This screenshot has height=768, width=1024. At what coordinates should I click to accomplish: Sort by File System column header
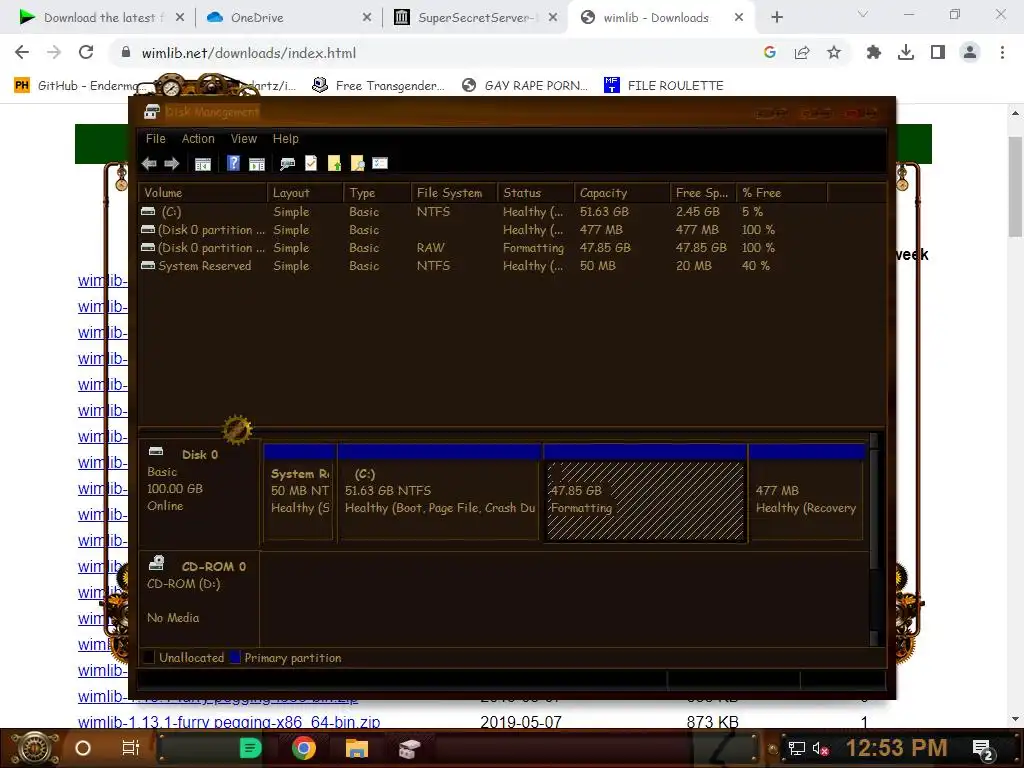pyautogui.click(x=454, y=193)
